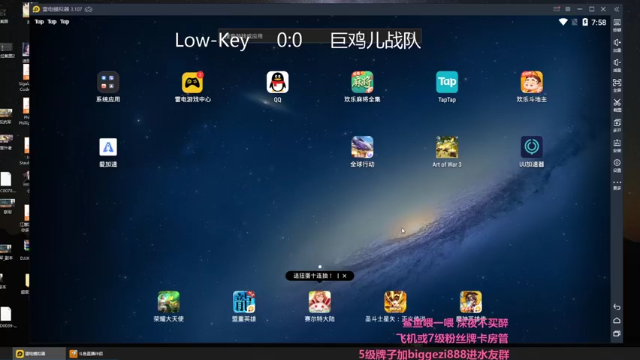The height and width of the screenshot is (360, 640).
Task: Open the Art of War 3 game
Action: coord(447,147)
